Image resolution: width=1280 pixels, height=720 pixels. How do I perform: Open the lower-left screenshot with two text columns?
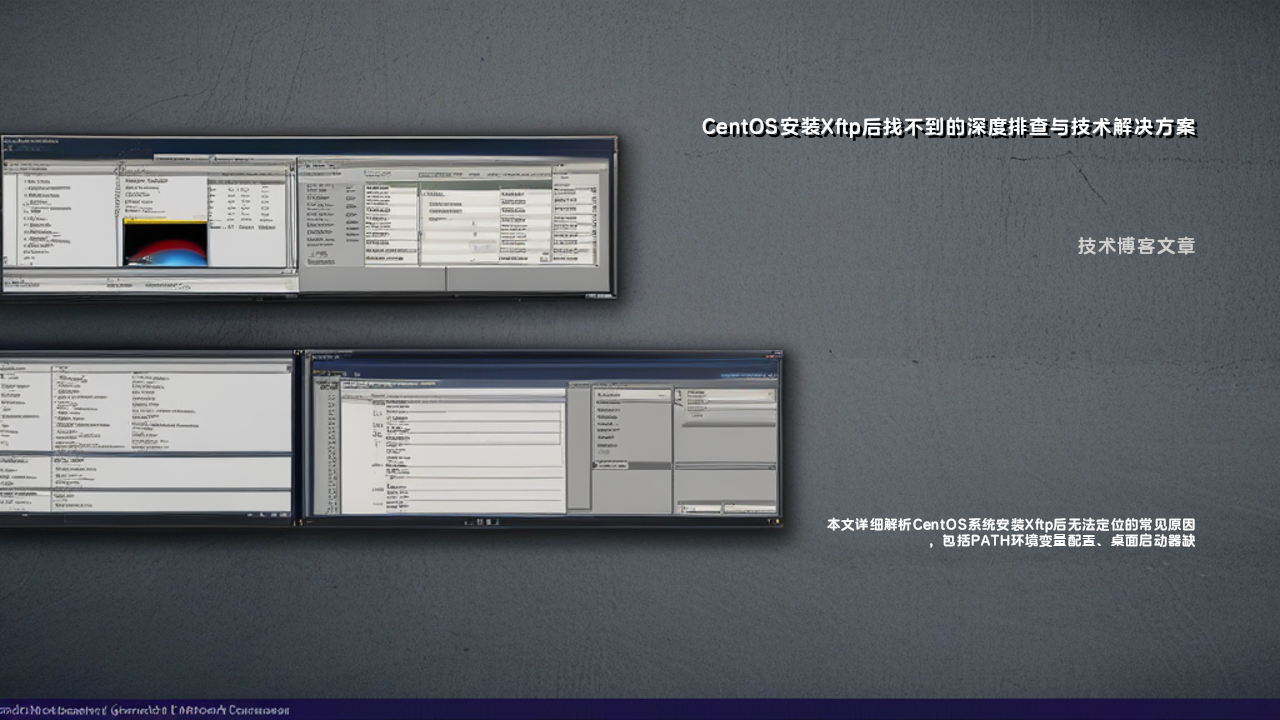[148, 438]
